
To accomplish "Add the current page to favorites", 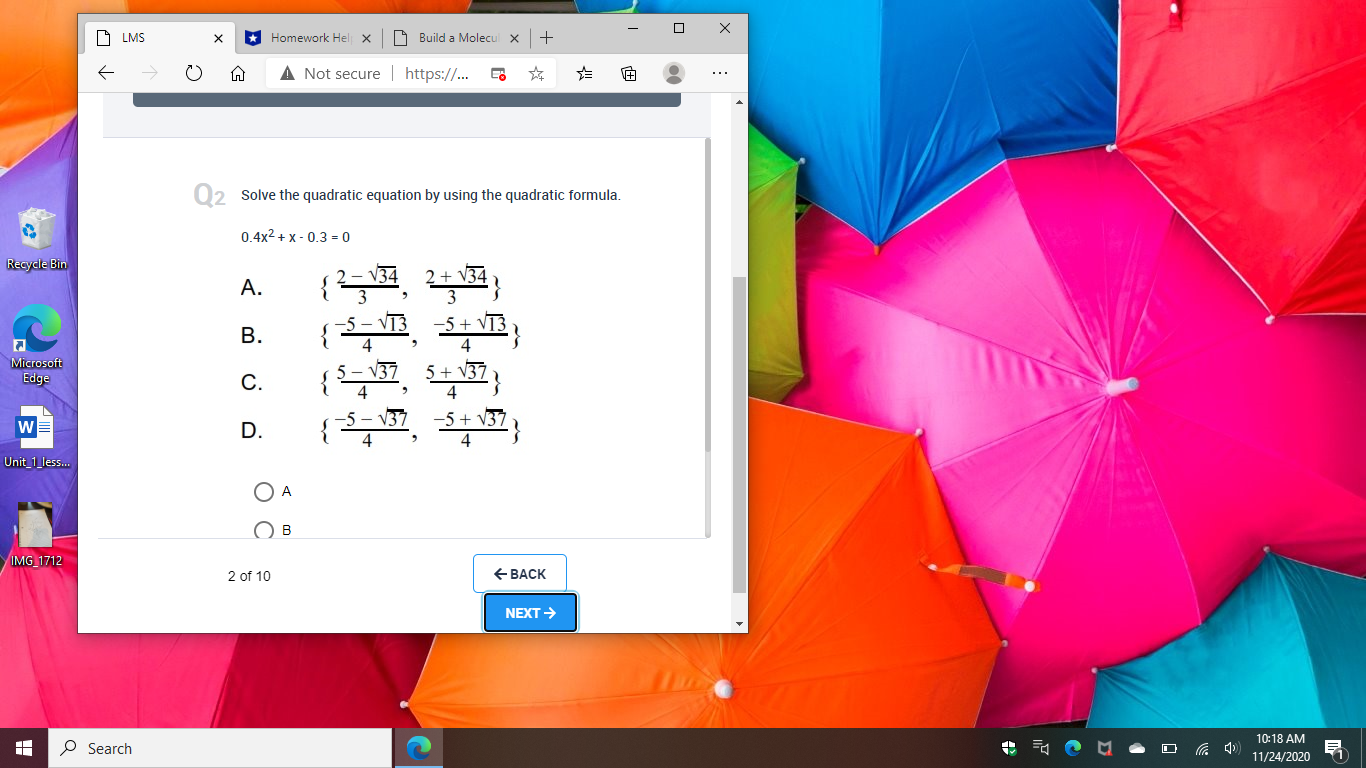I will tap(536, 72).
